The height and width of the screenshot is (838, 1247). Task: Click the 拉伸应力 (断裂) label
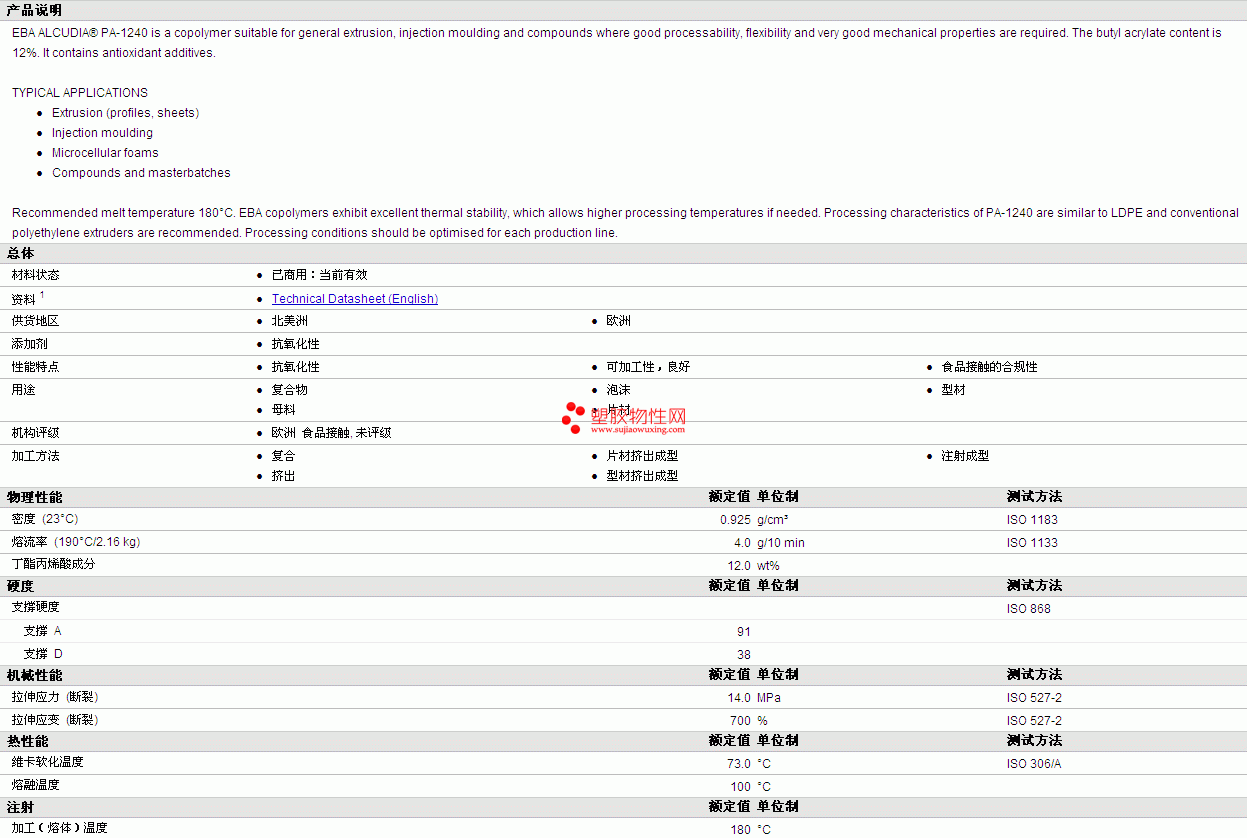54,697
